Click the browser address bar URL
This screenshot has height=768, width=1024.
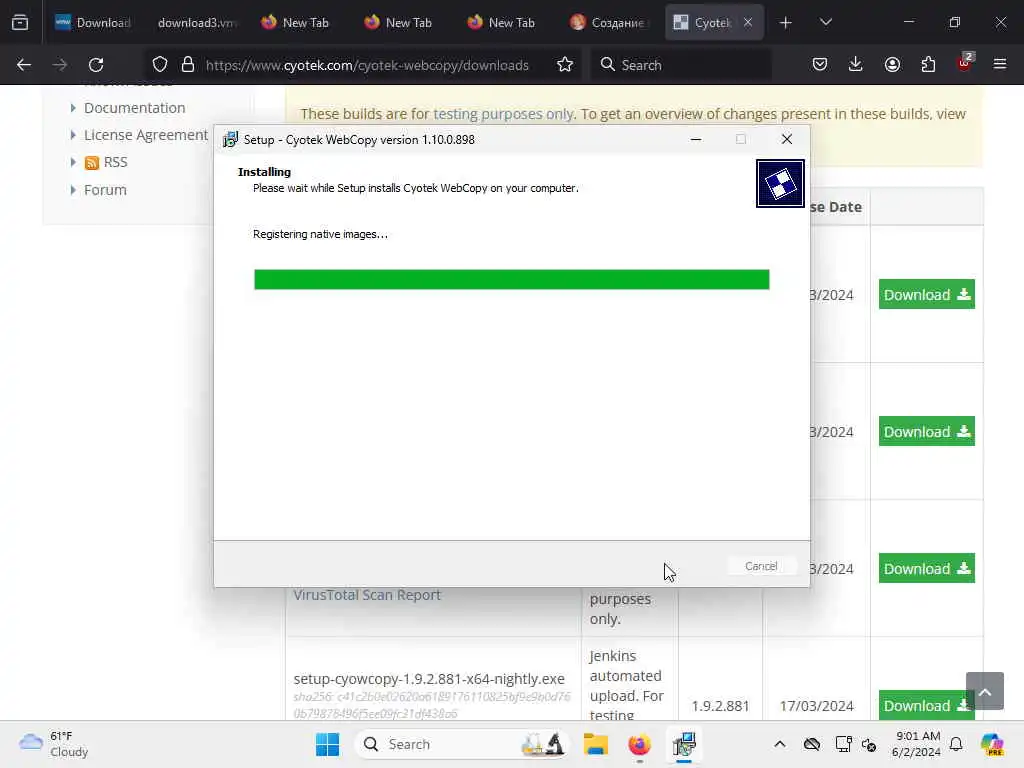(367, 65)
